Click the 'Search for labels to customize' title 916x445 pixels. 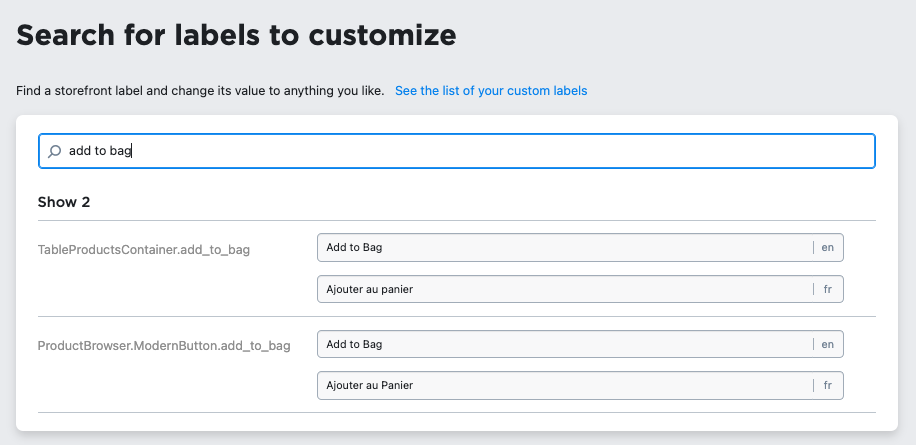tap(236, 36)
